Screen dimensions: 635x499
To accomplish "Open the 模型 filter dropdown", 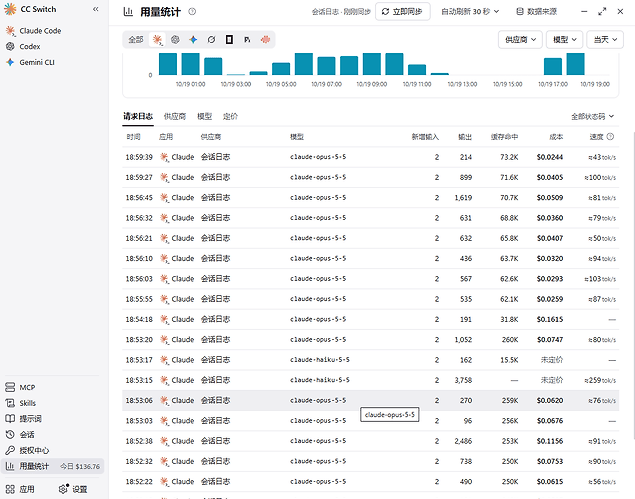I will tap(565, 39).
